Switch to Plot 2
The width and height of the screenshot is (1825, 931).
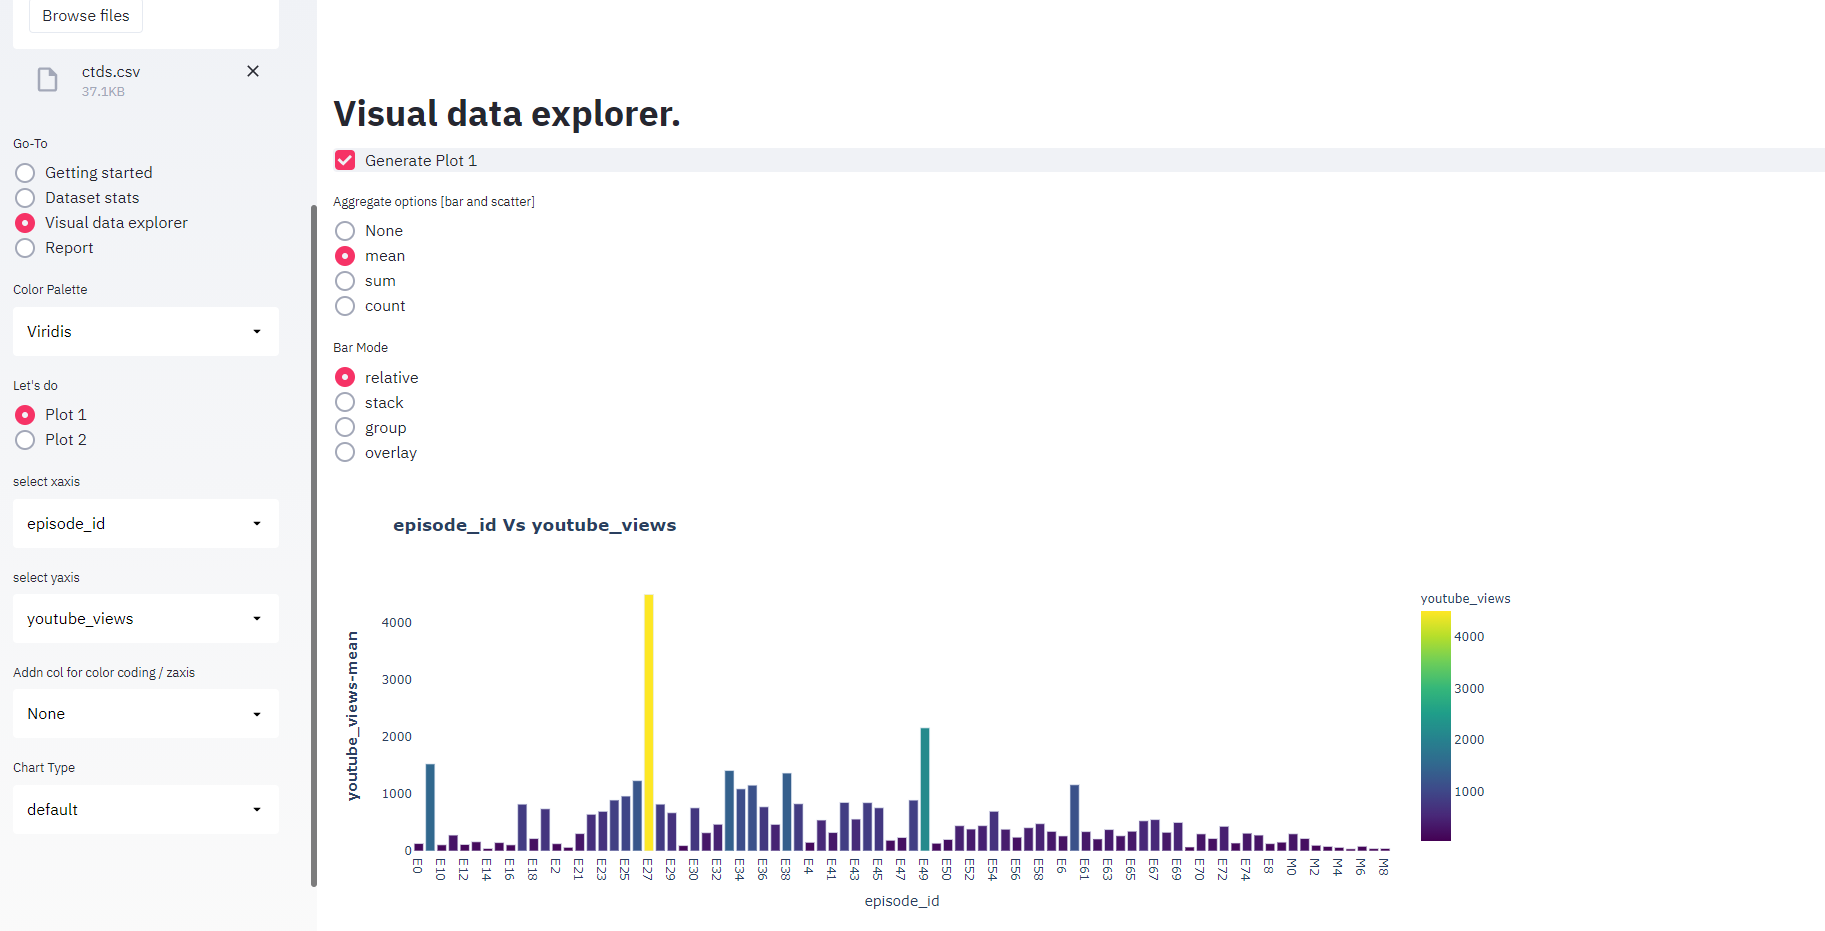click(x=26, y=440)
